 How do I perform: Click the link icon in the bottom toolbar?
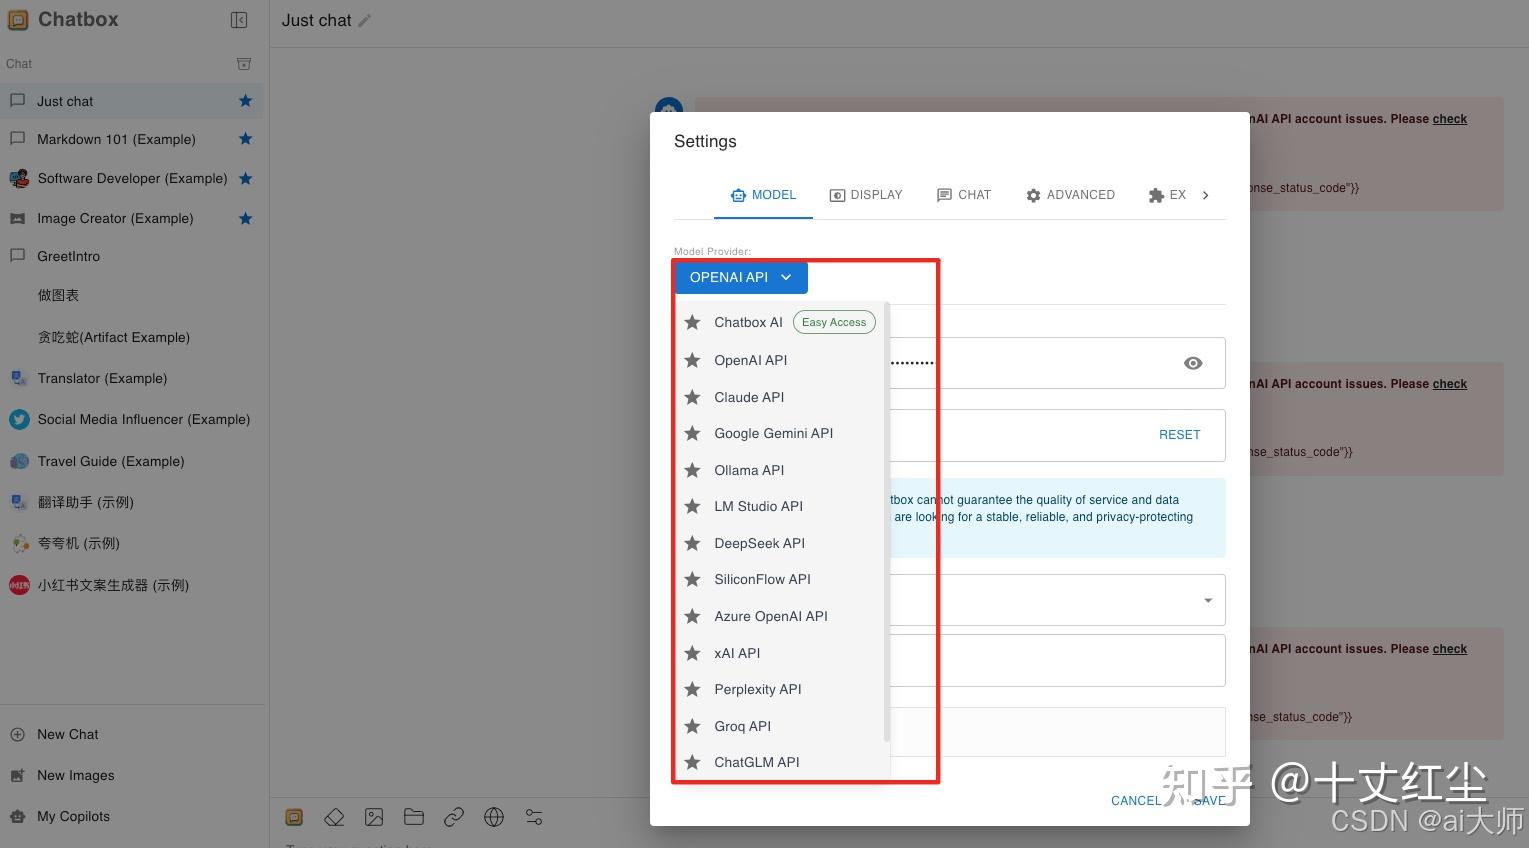pos(454,817)
